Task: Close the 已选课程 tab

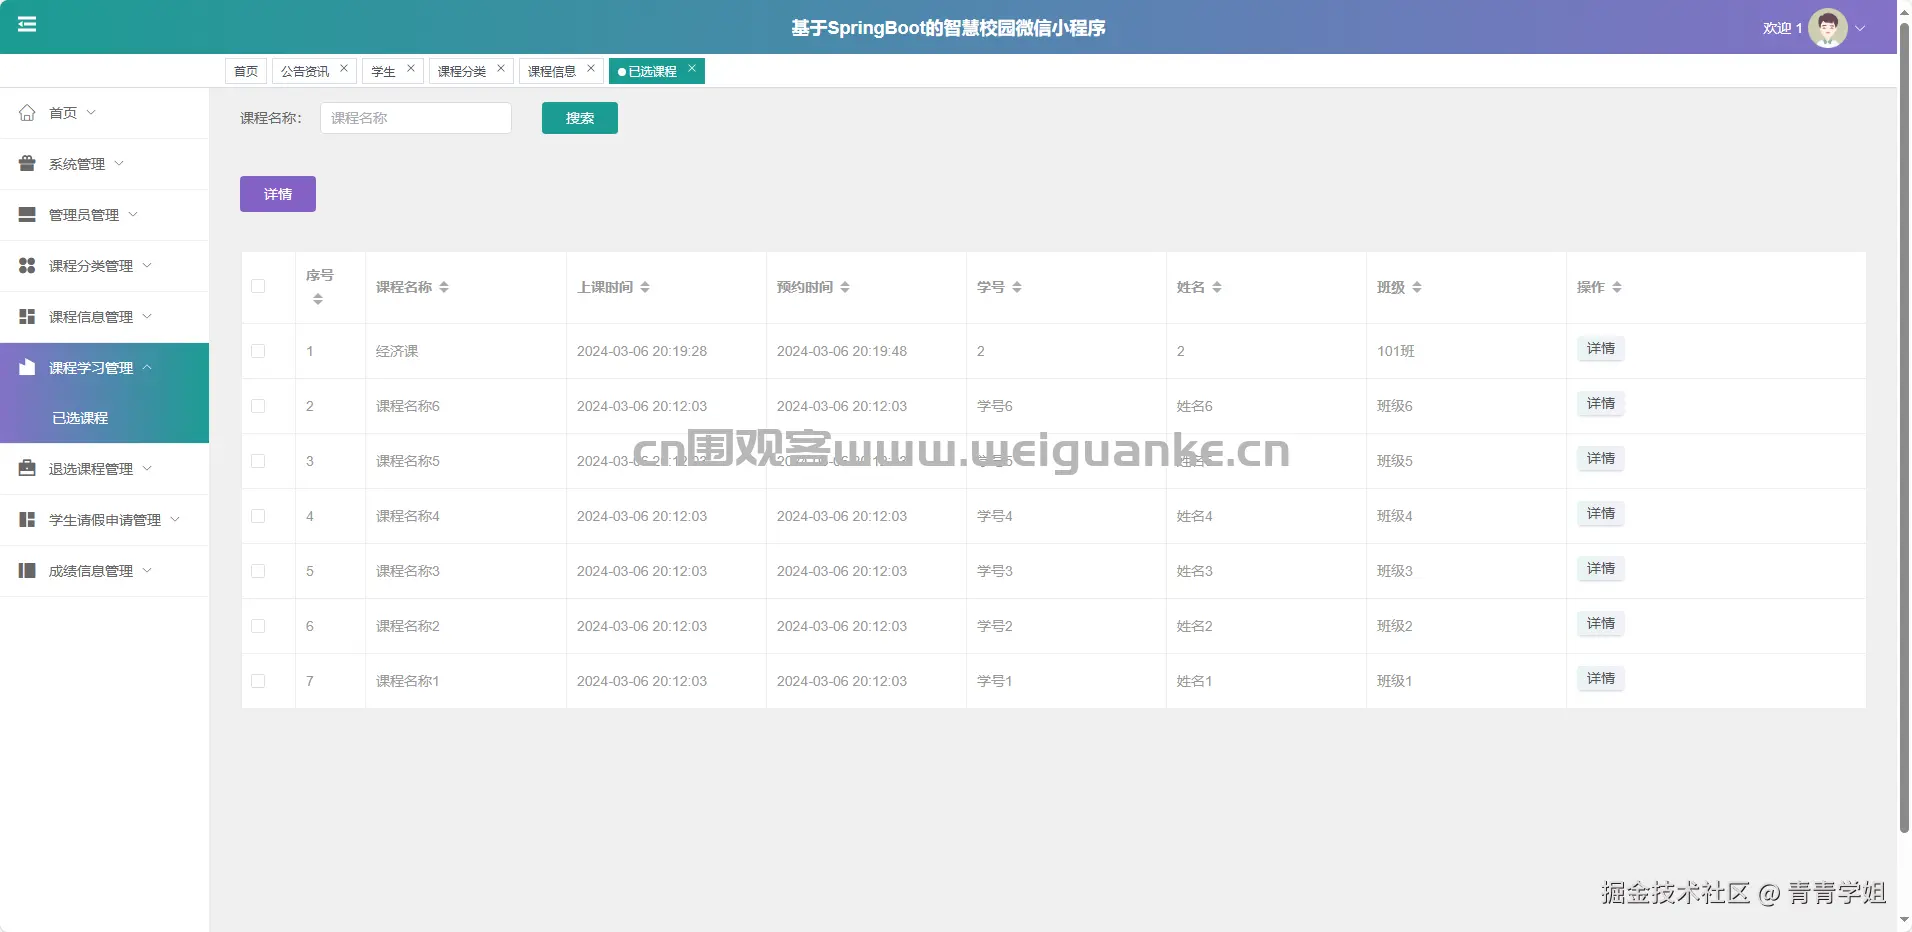Action: pyautogui.click(x=691, y=69)
